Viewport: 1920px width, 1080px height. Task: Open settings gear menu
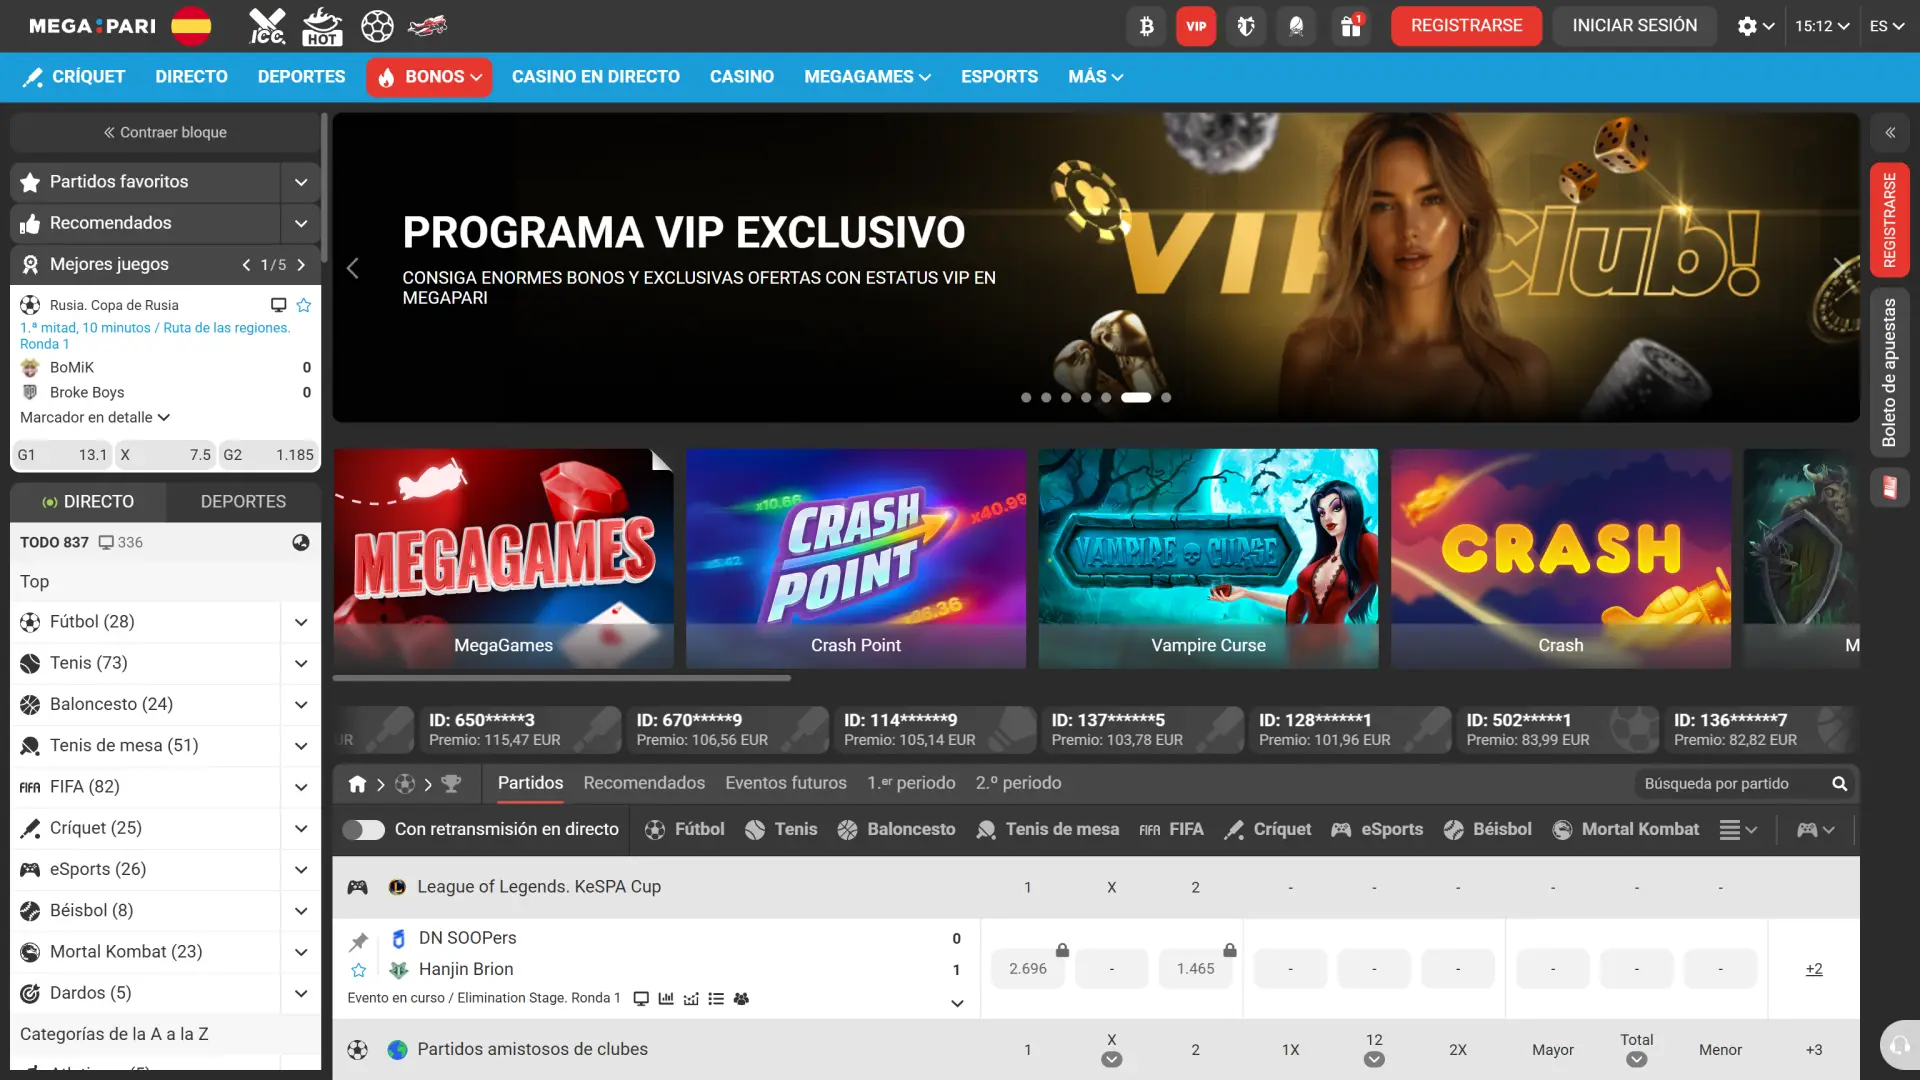(x=1755, y=26)
